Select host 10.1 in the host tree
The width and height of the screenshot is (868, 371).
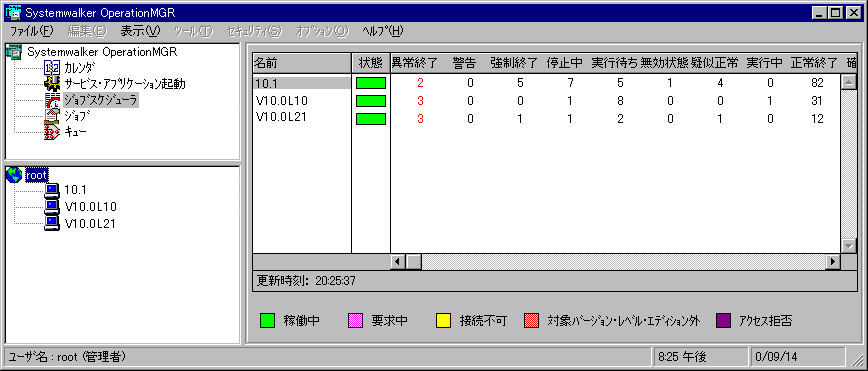[x=75, y=191]
